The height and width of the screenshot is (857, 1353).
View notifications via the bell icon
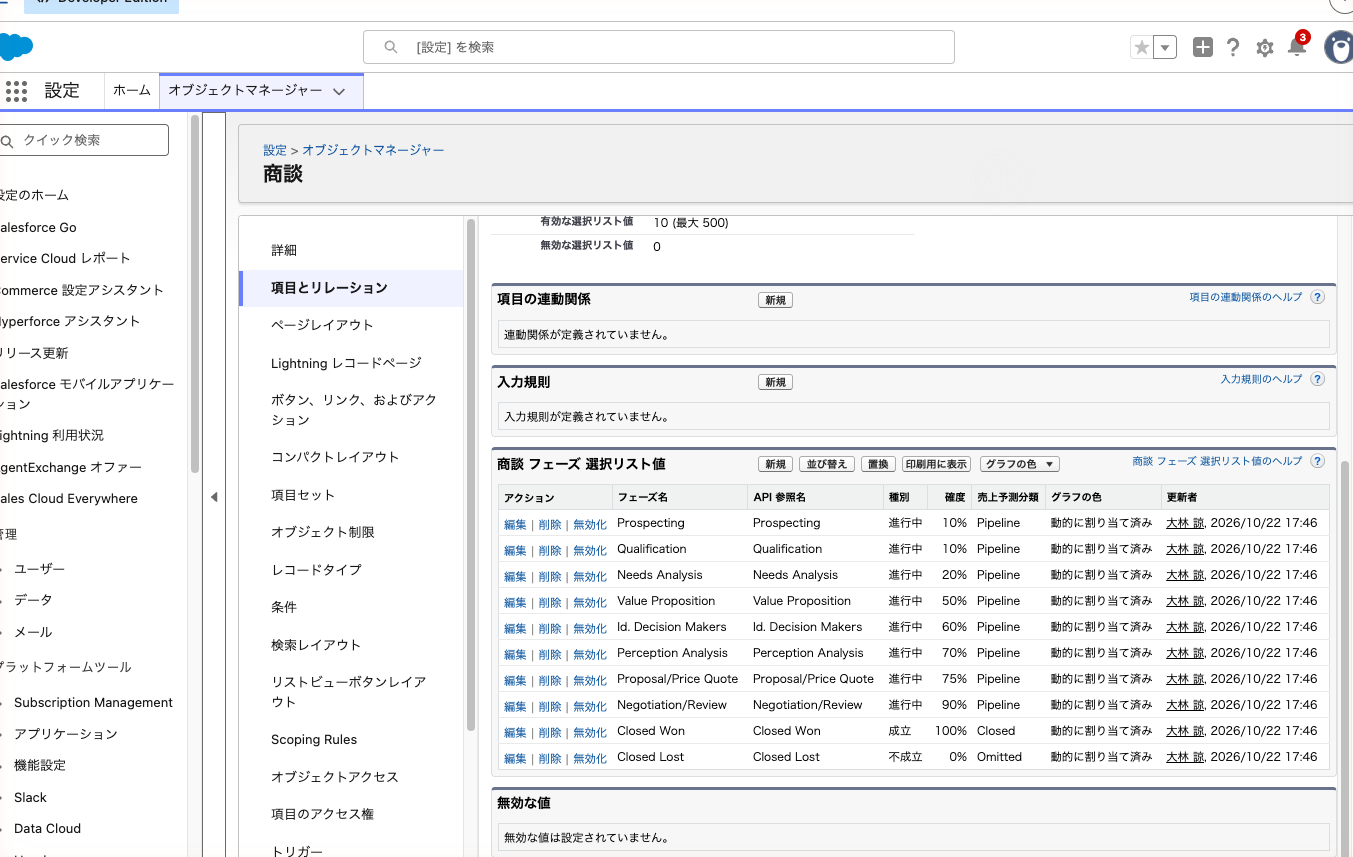(1297, 46)
